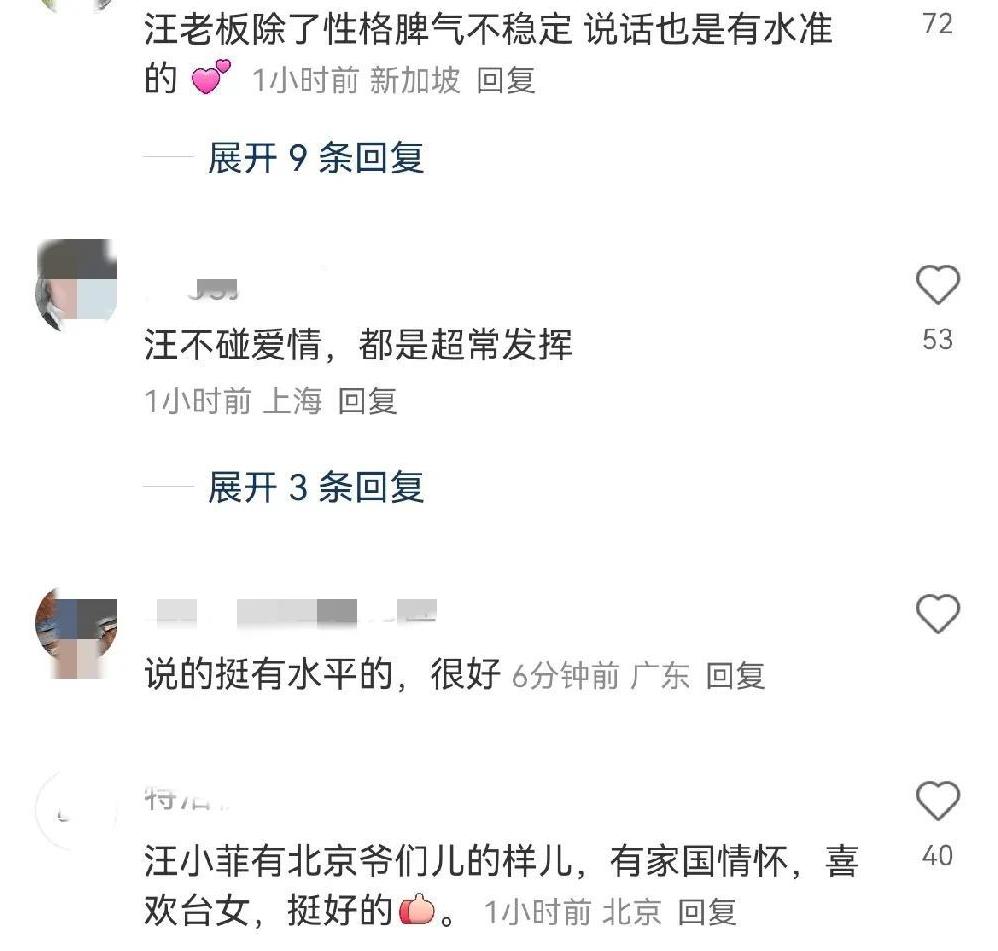
Task: Expand 展开 9 条回复 replies
Action: click(x=316, y=157)
